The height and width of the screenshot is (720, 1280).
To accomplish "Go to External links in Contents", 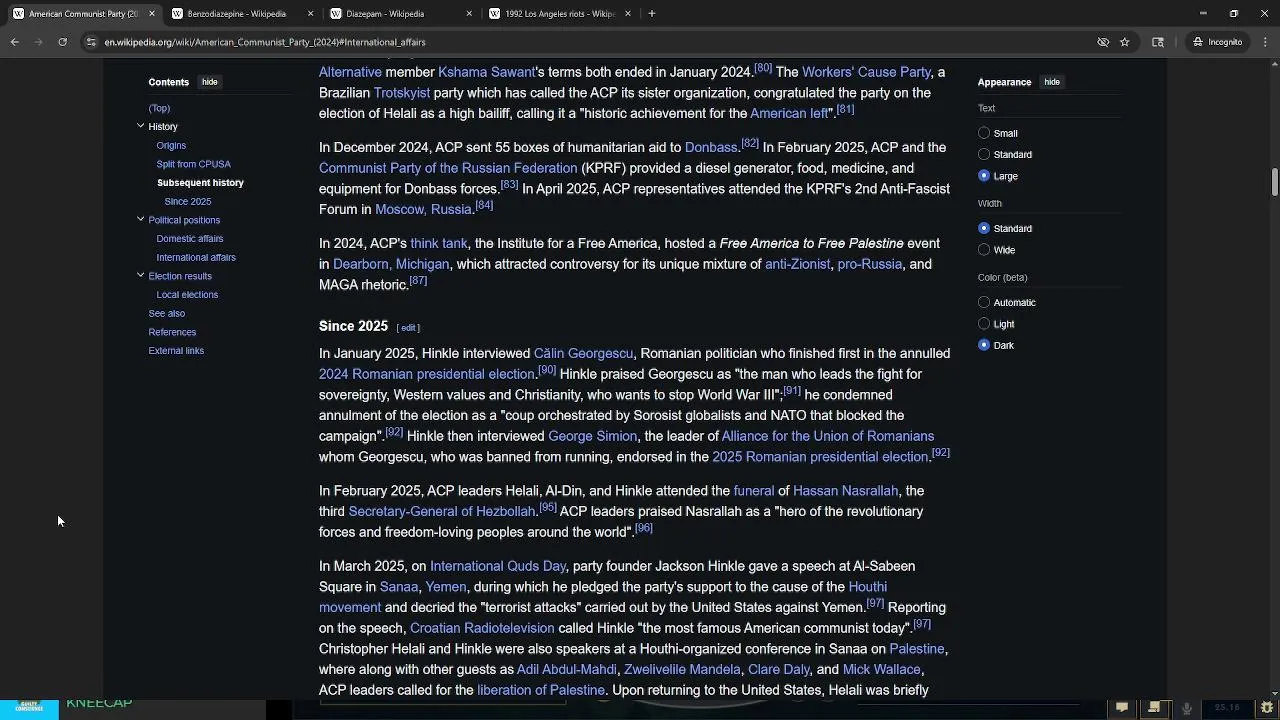I will (176, 351).
